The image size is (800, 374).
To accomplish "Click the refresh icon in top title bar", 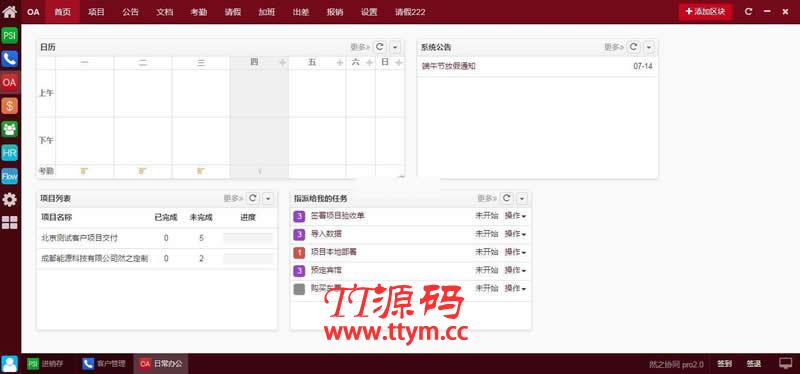I will [748, 12].
